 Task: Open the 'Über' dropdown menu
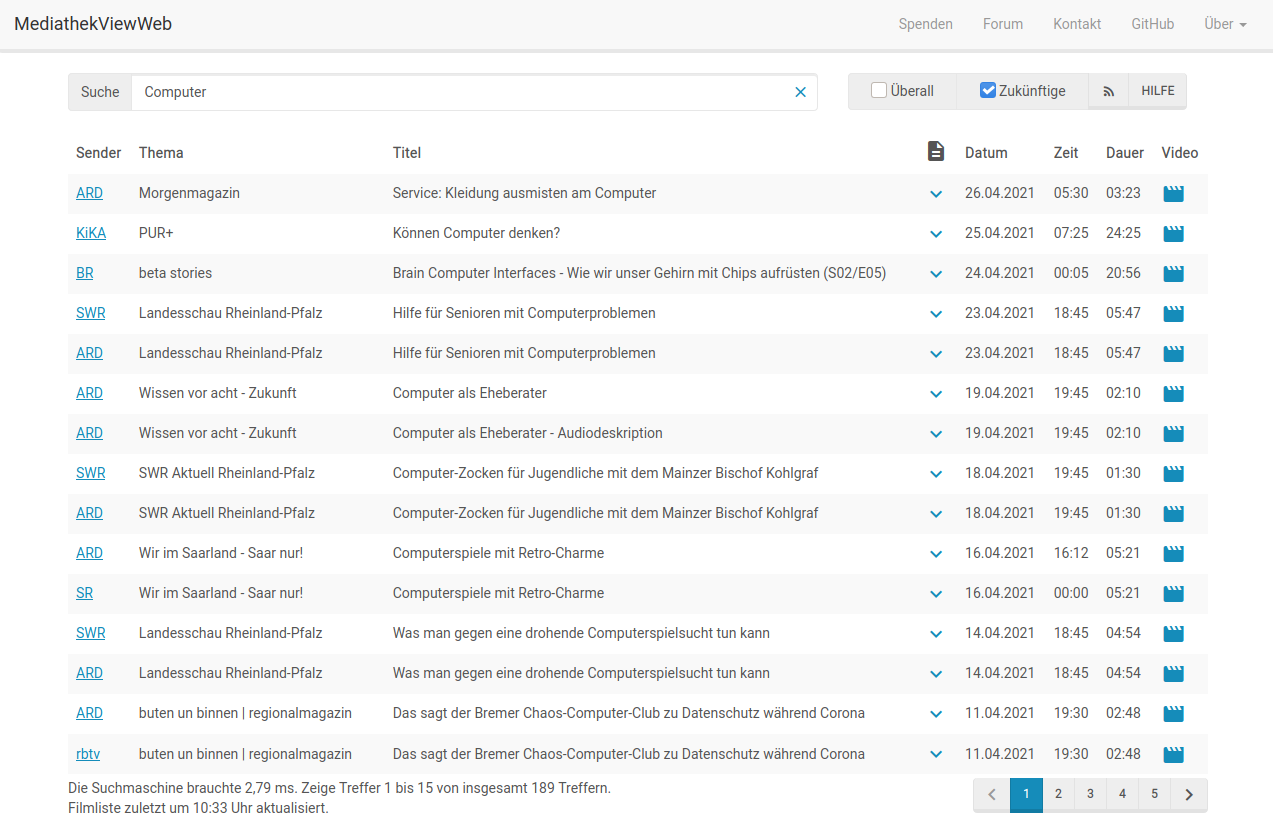pos(1224,23)
